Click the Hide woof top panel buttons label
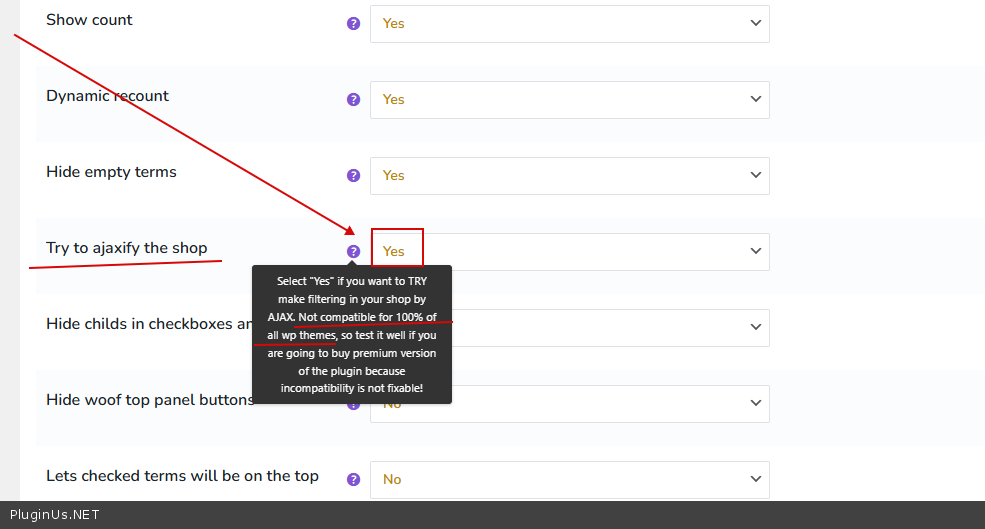 [x=149, y=400]
